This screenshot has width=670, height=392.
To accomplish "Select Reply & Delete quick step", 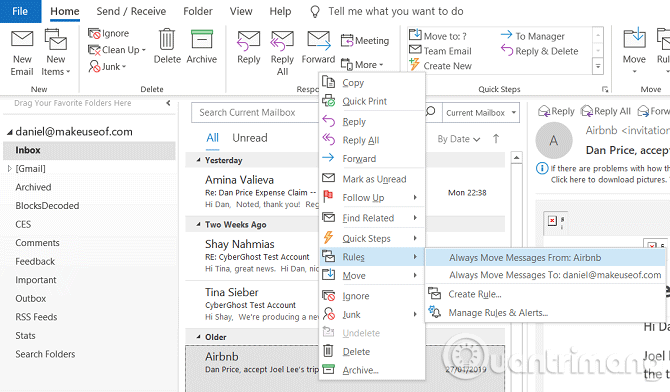I will [x=539, y=51].
